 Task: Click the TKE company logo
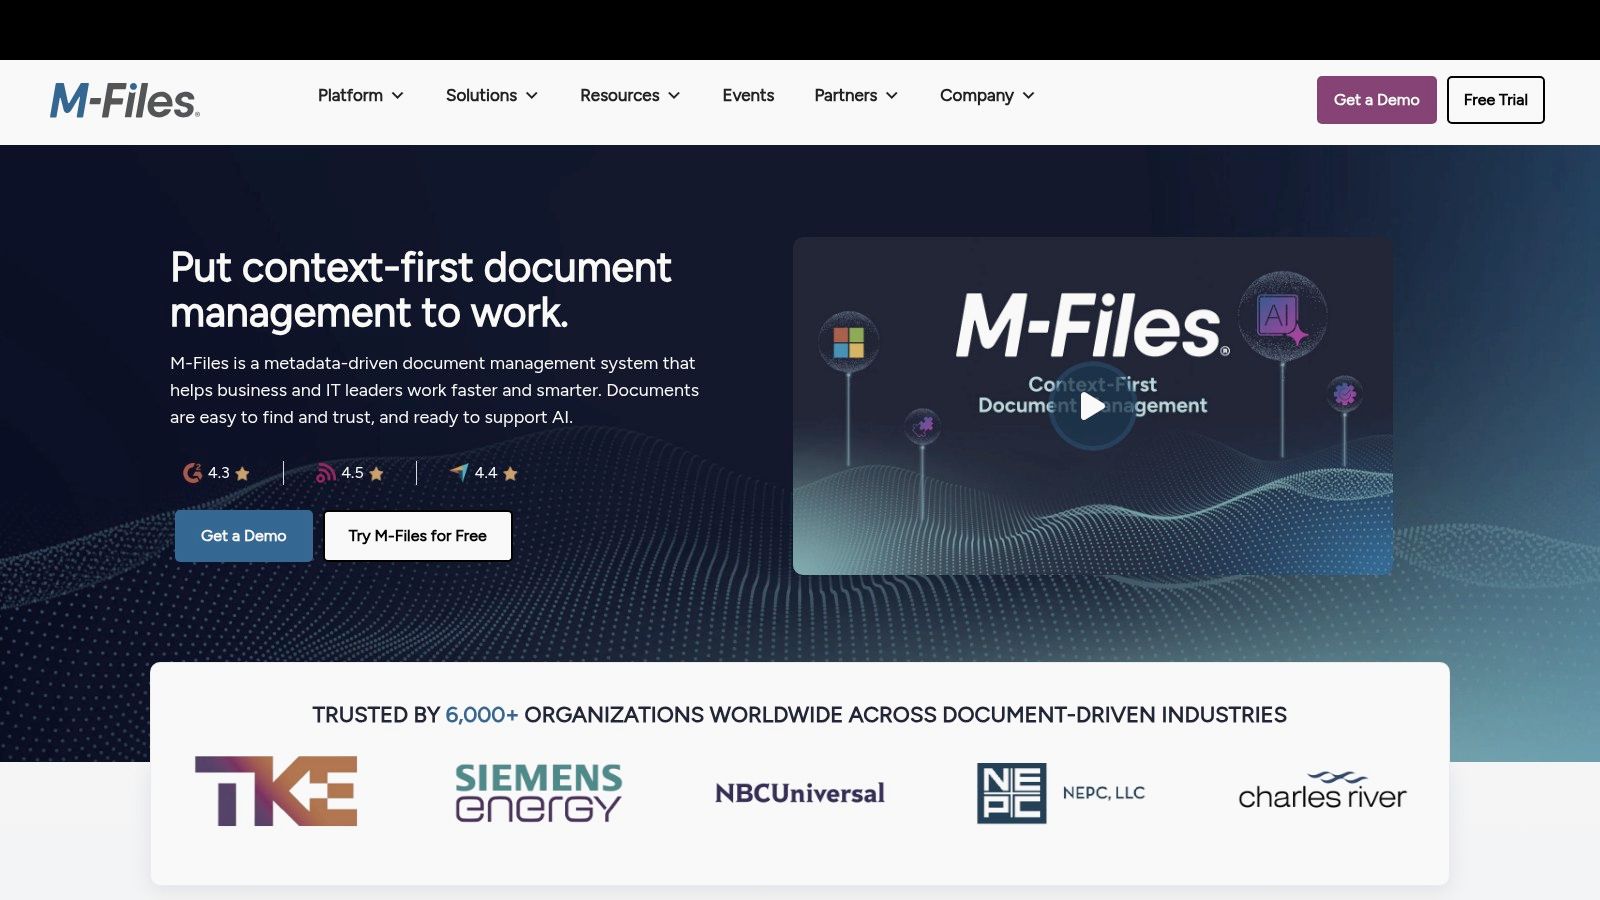pyautogui.click(x=276, y=791)
